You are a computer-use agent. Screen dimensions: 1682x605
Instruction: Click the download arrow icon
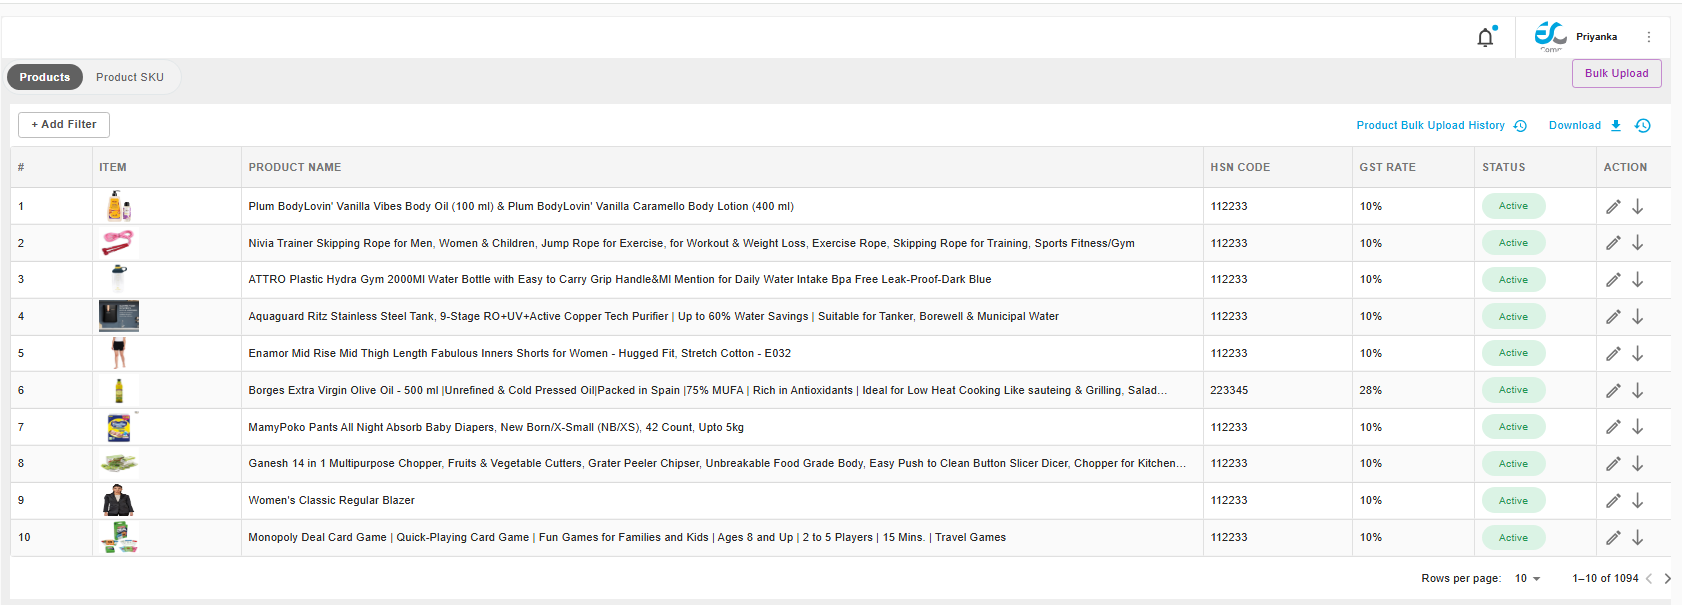coord(1616,125)
